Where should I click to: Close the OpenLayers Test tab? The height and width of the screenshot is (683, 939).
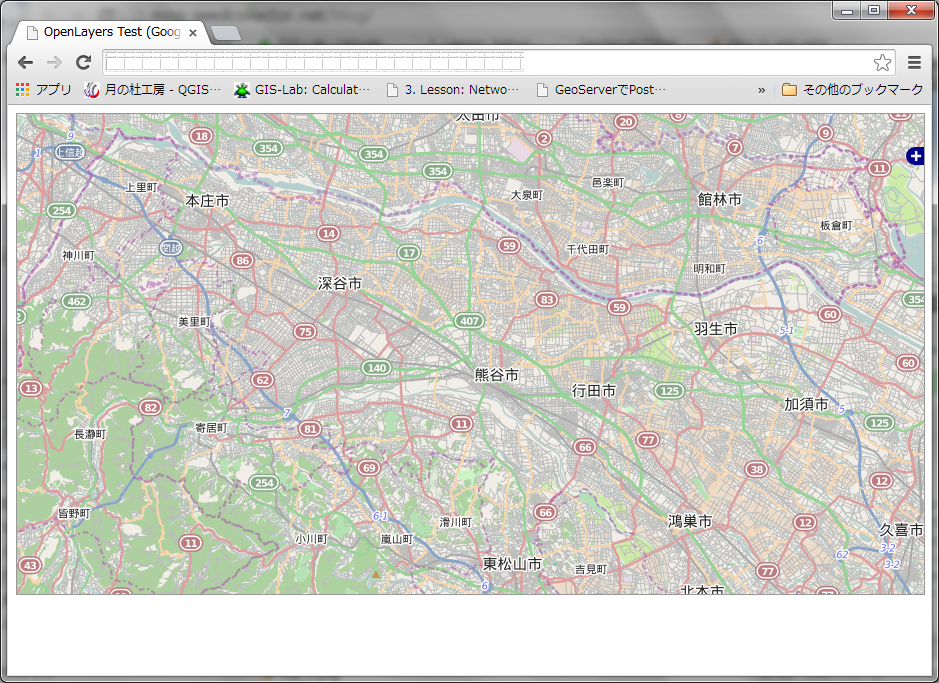click(x=193, y=32)
